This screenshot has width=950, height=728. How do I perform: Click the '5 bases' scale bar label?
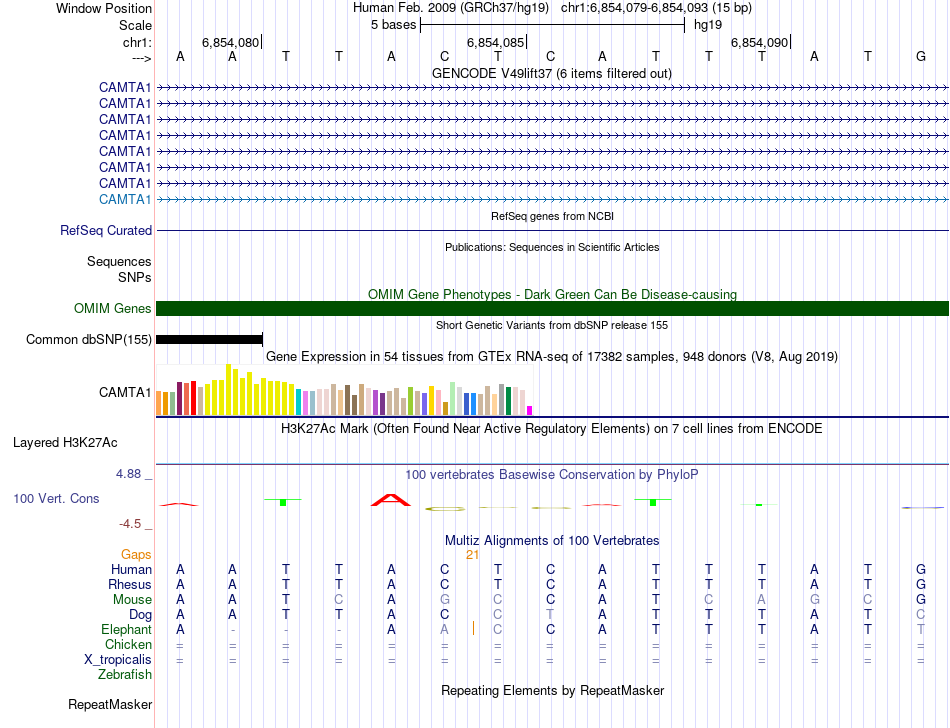(394, 25)
